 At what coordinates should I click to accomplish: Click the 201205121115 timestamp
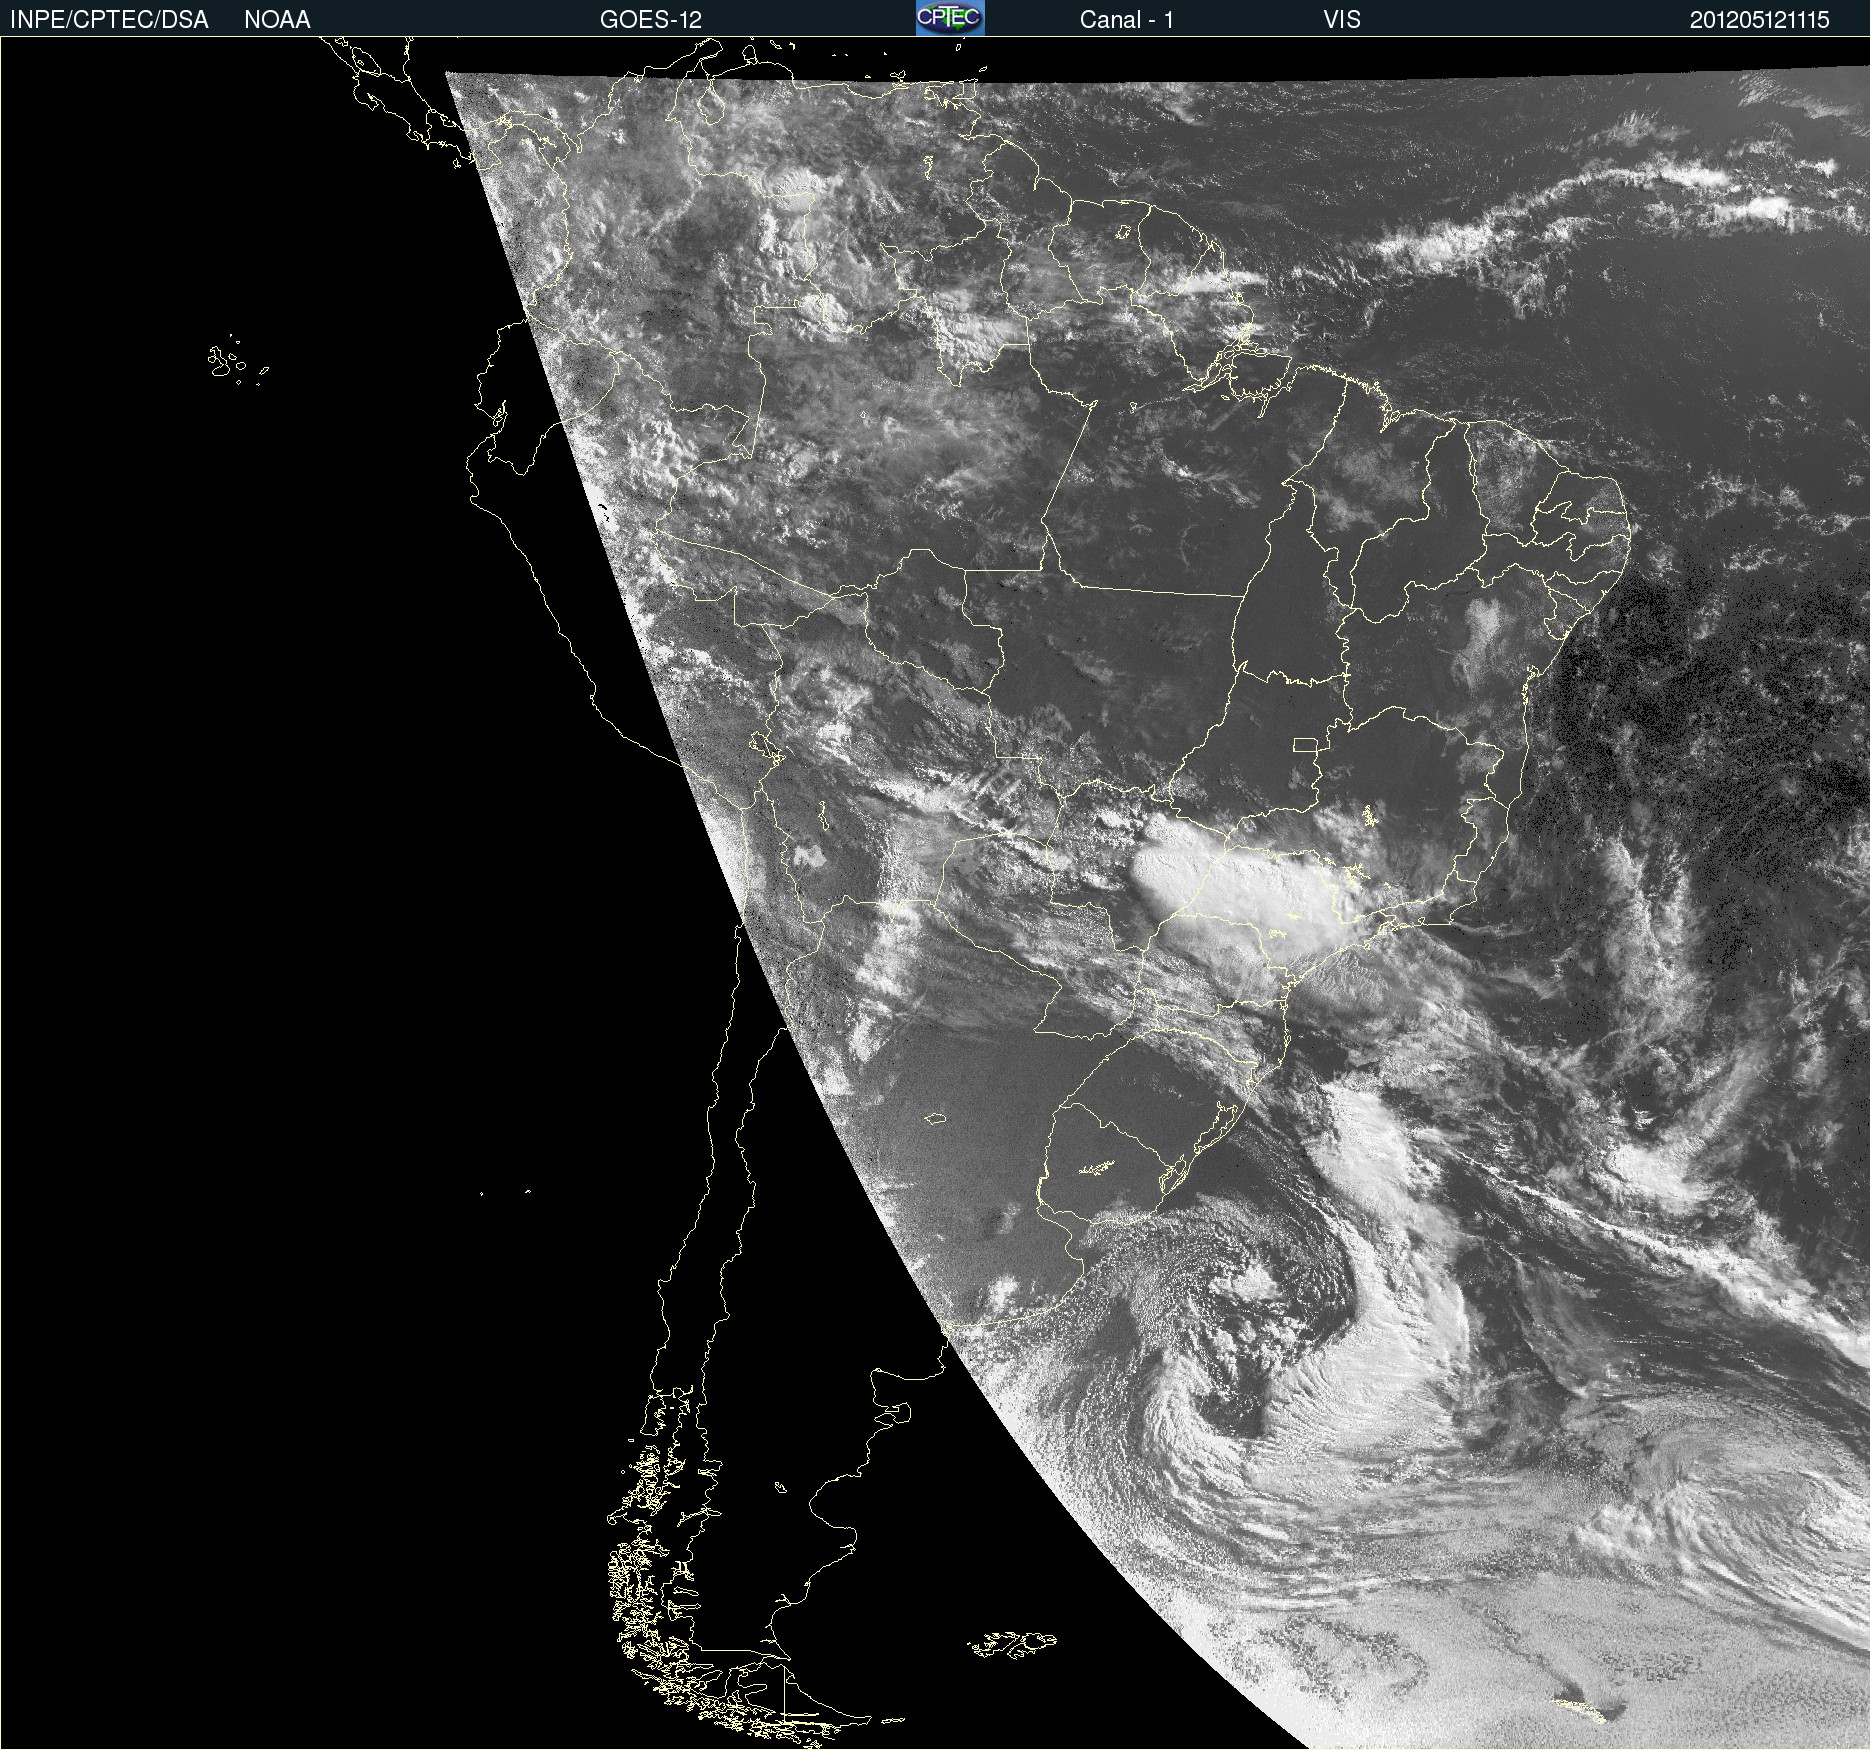[x=1759, y=19]
